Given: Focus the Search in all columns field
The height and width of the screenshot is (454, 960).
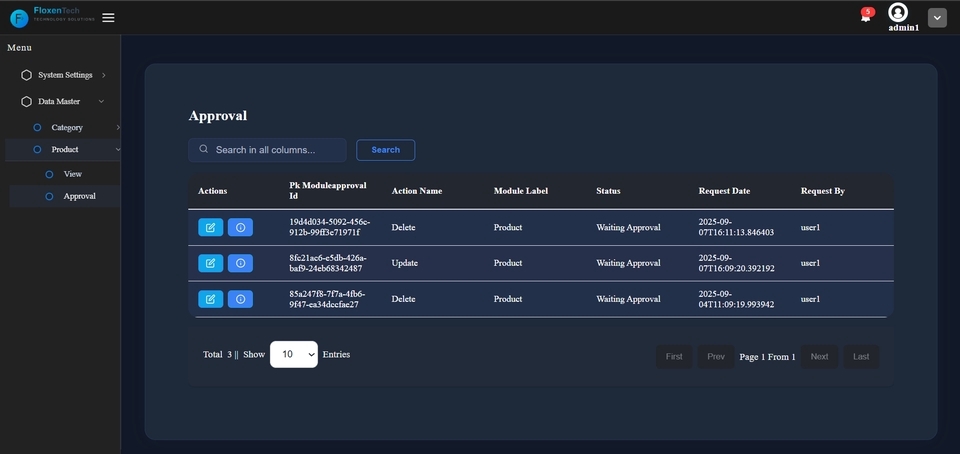Looking at the screenshot, I should click(275, 150).
